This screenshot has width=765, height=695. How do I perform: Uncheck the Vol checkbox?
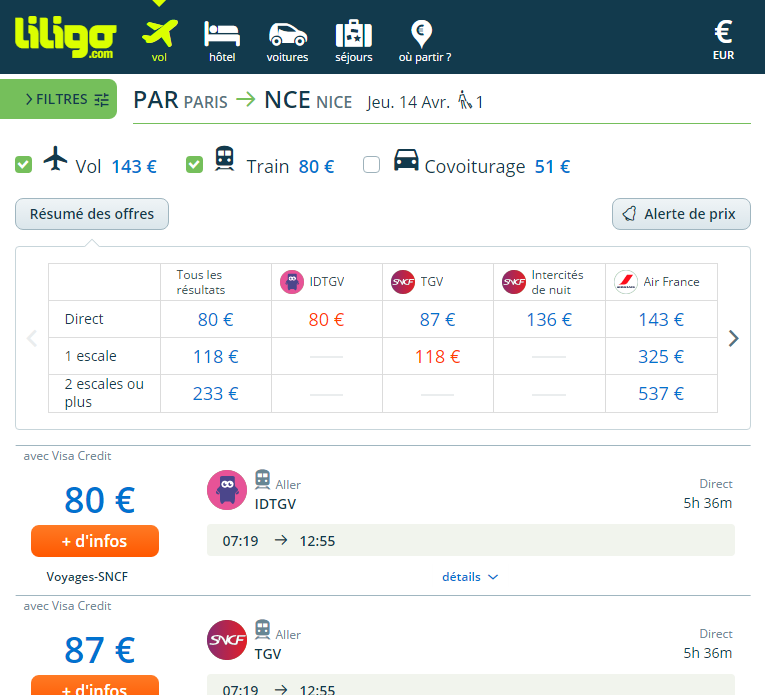point(23,164)
